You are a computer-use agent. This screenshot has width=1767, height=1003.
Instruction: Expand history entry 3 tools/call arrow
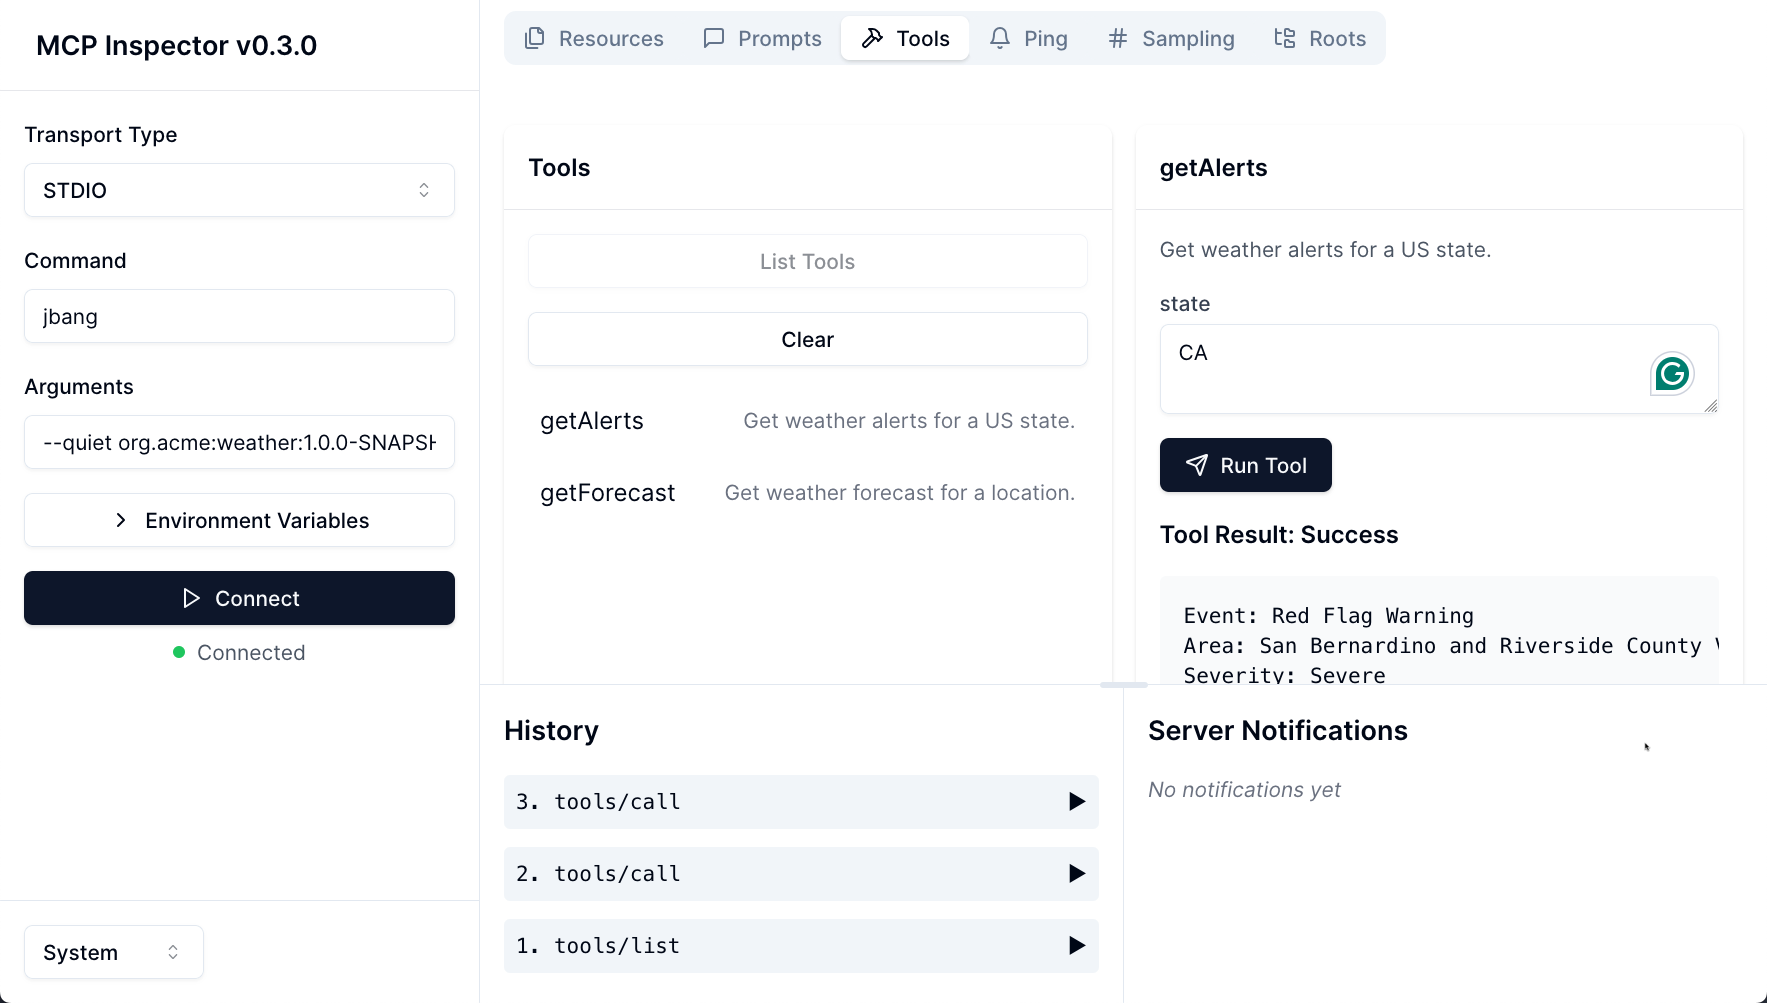pos(1076,801)
